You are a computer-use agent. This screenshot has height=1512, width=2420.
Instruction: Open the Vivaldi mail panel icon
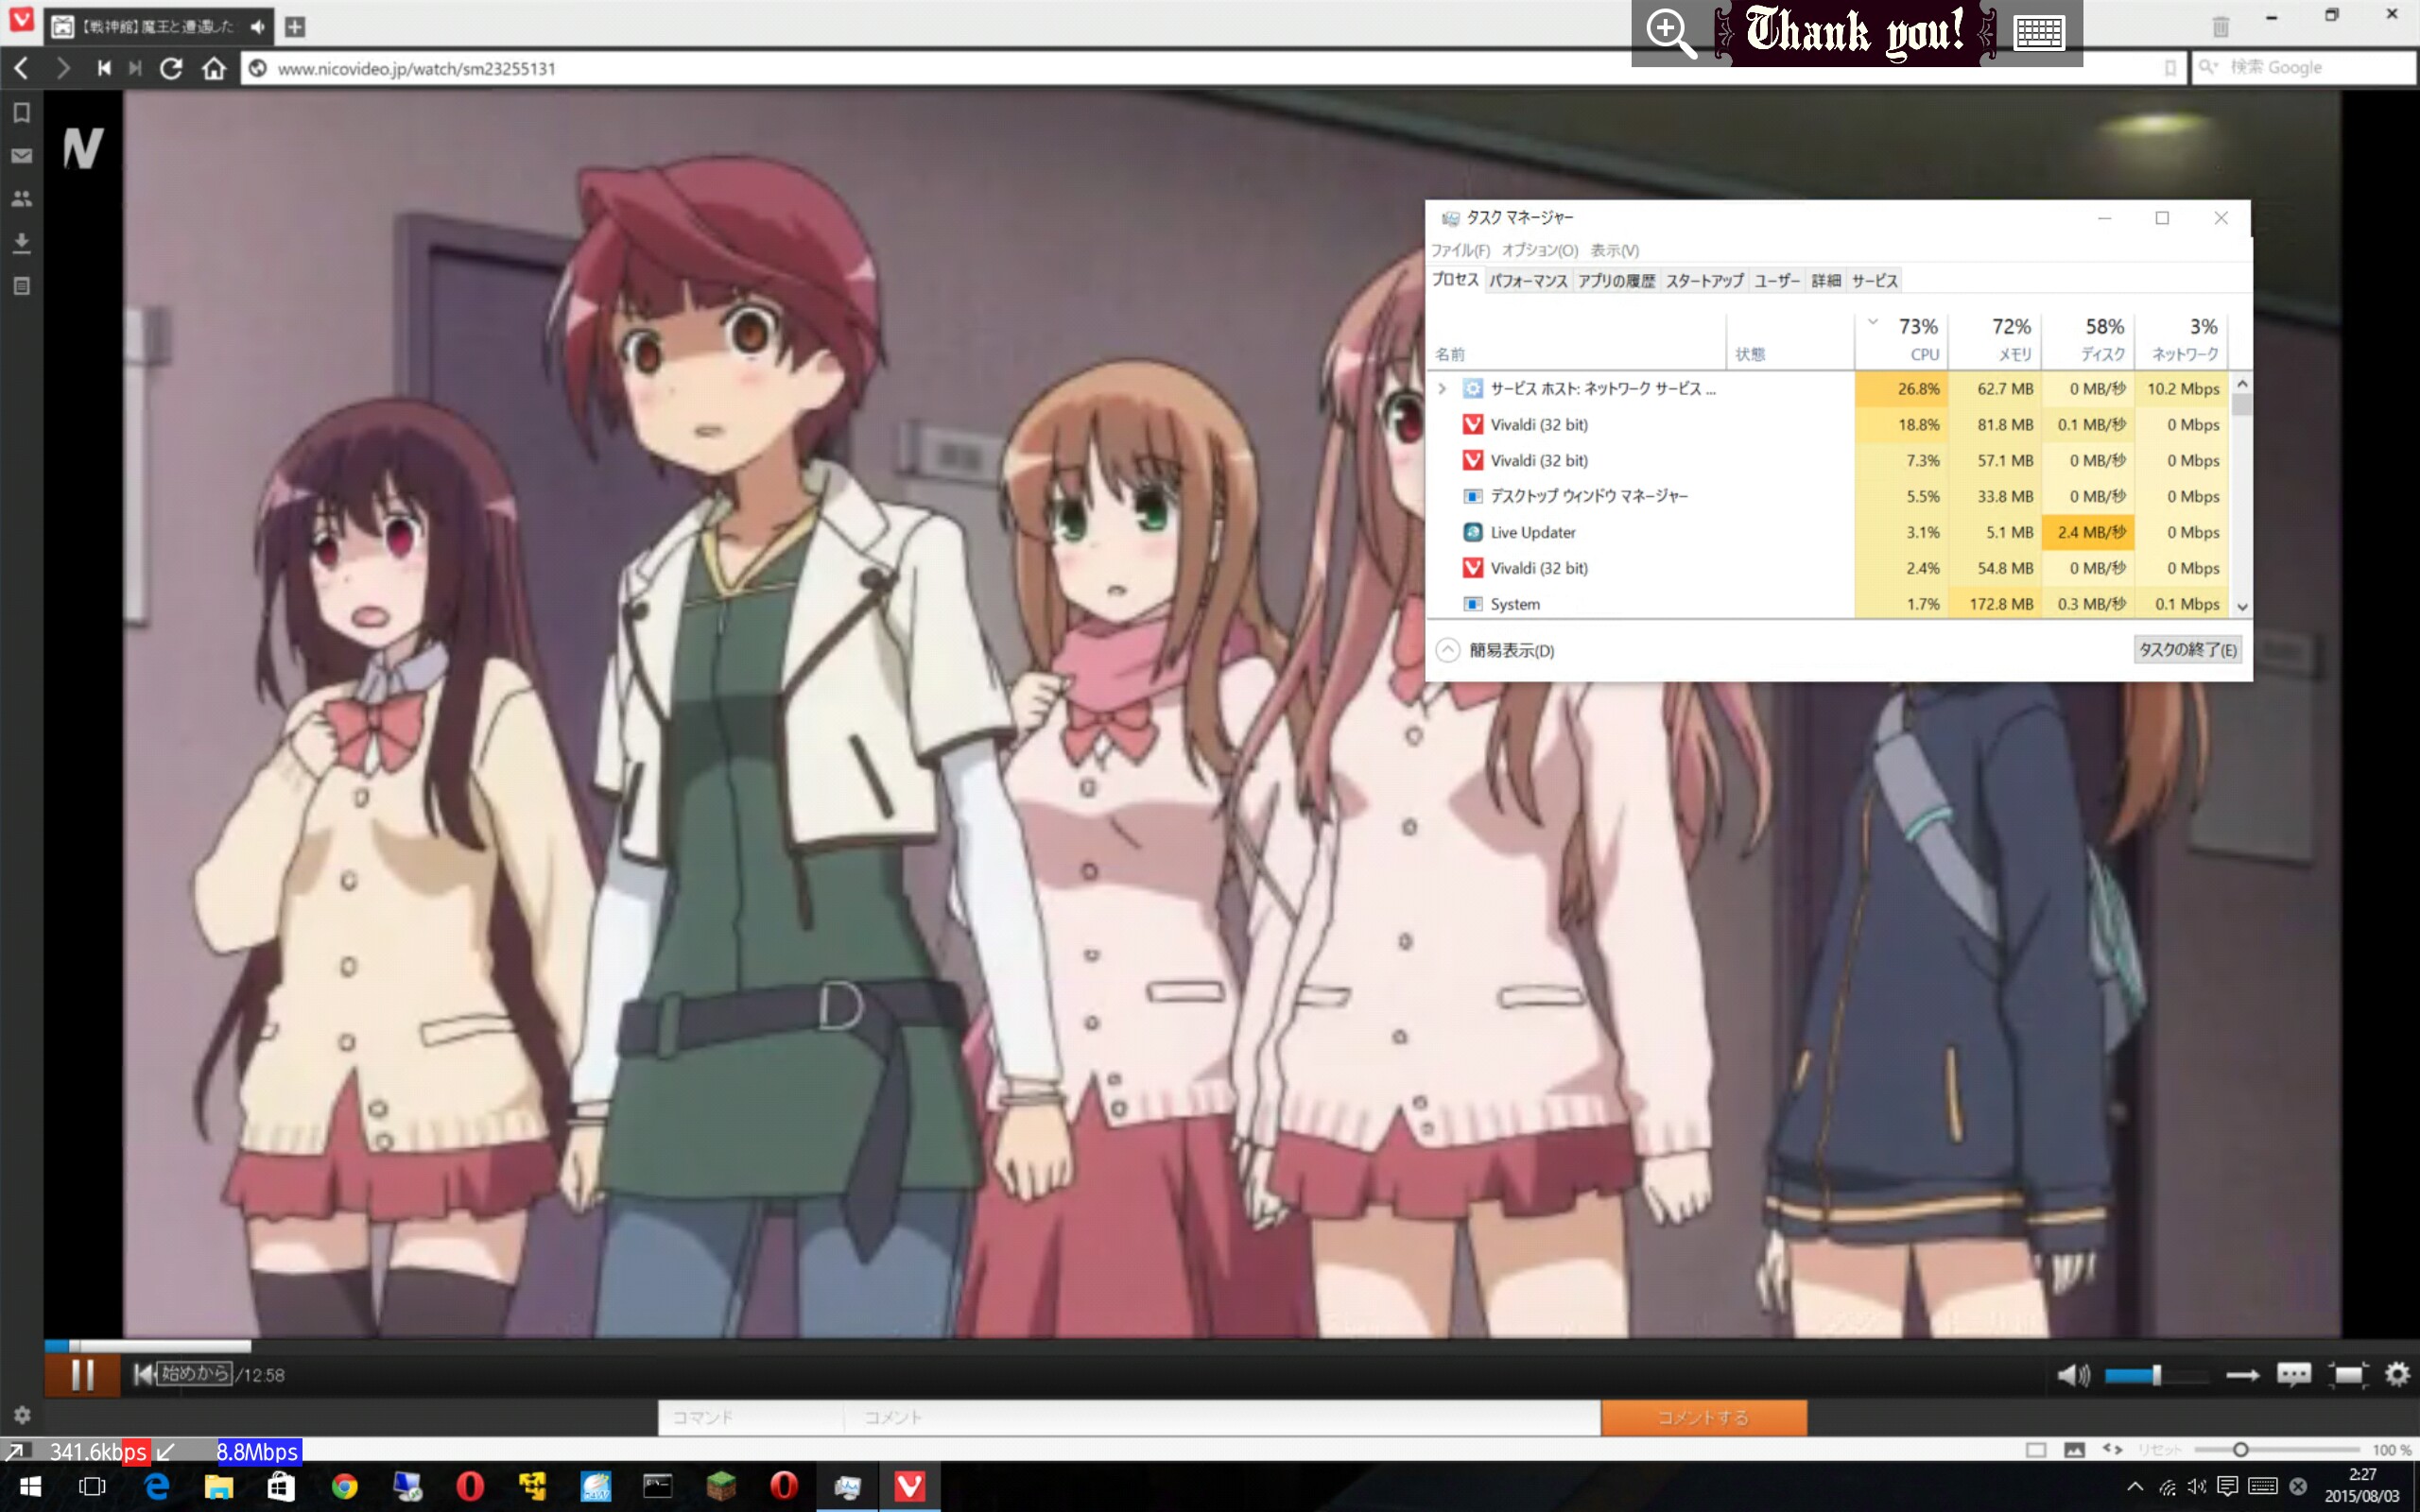(21, 156)
